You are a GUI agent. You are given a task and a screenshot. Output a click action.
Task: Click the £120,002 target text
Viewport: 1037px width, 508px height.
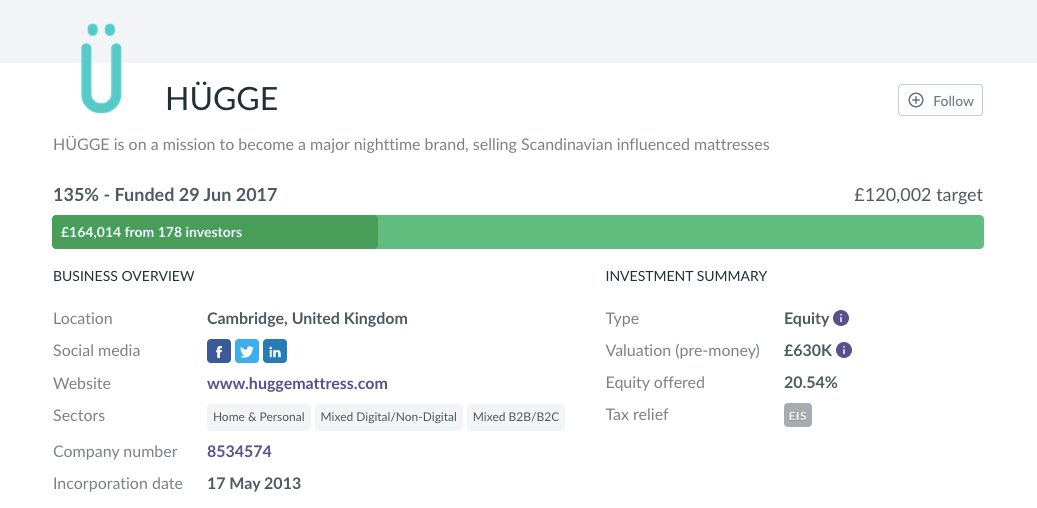(x=918, y=195)
